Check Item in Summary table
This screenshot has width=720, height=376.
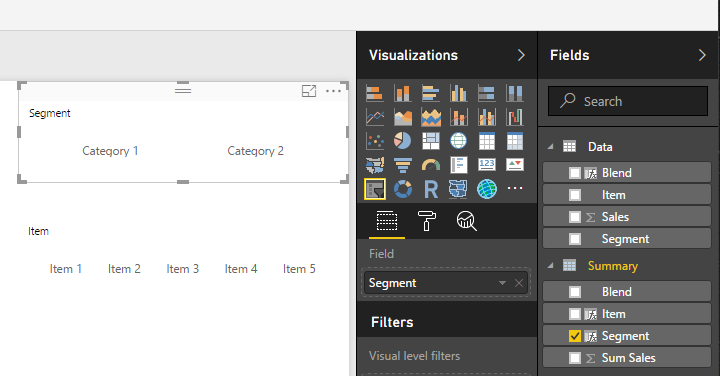click(574, 314)
